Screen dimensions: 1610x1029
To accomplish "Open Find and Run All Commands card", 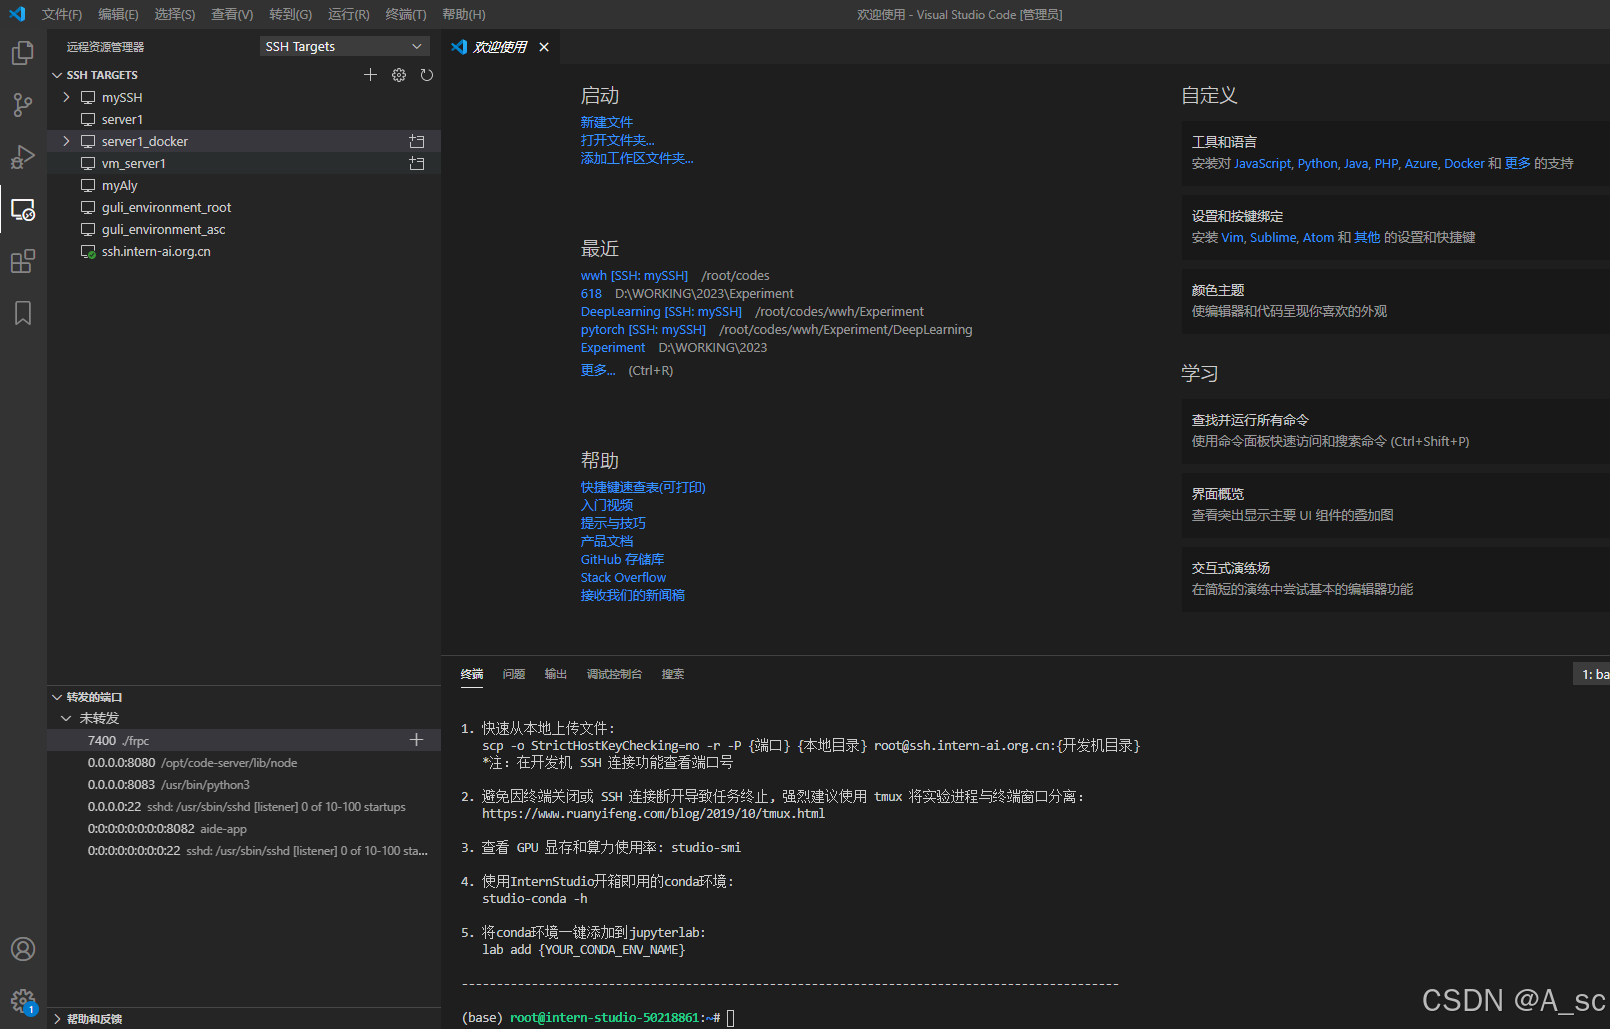I will (1396, 431).
